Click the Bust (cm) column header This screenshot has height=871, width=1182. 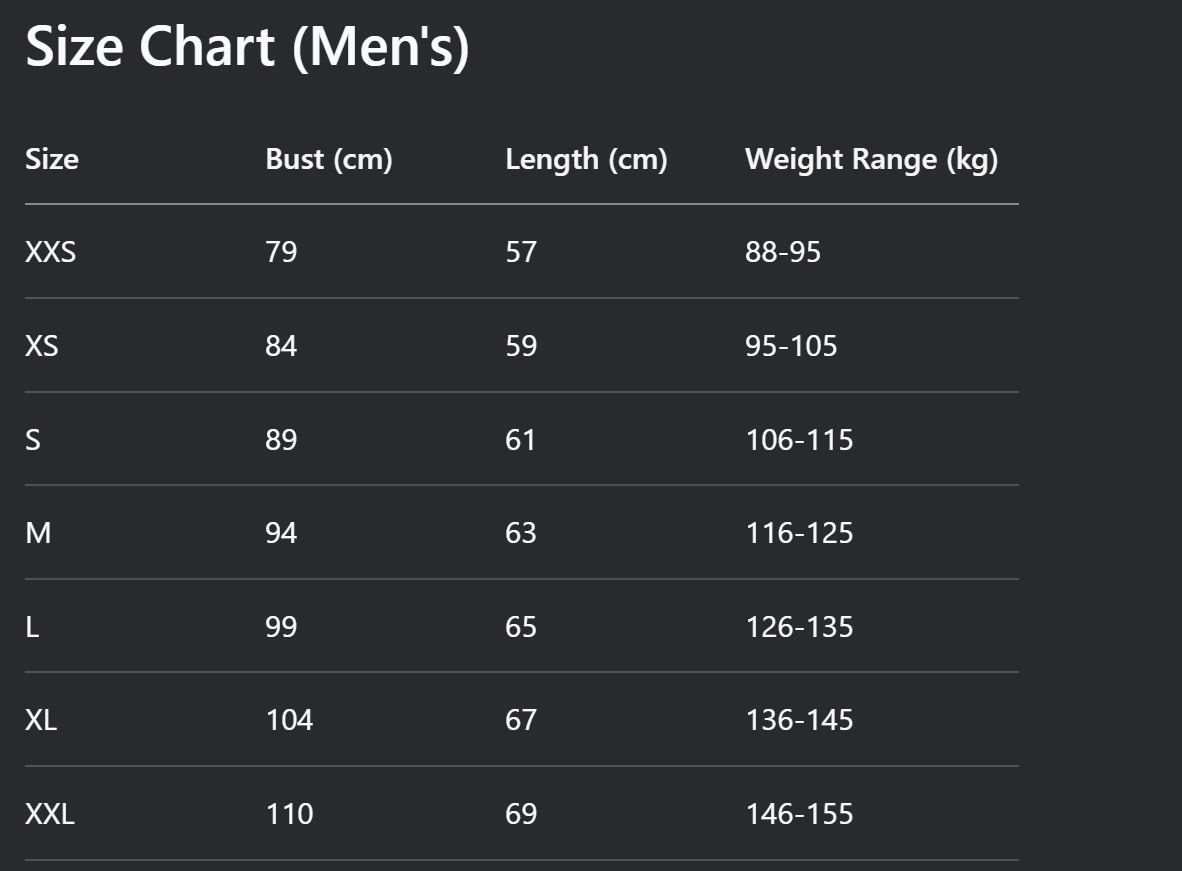click(329, 159)
